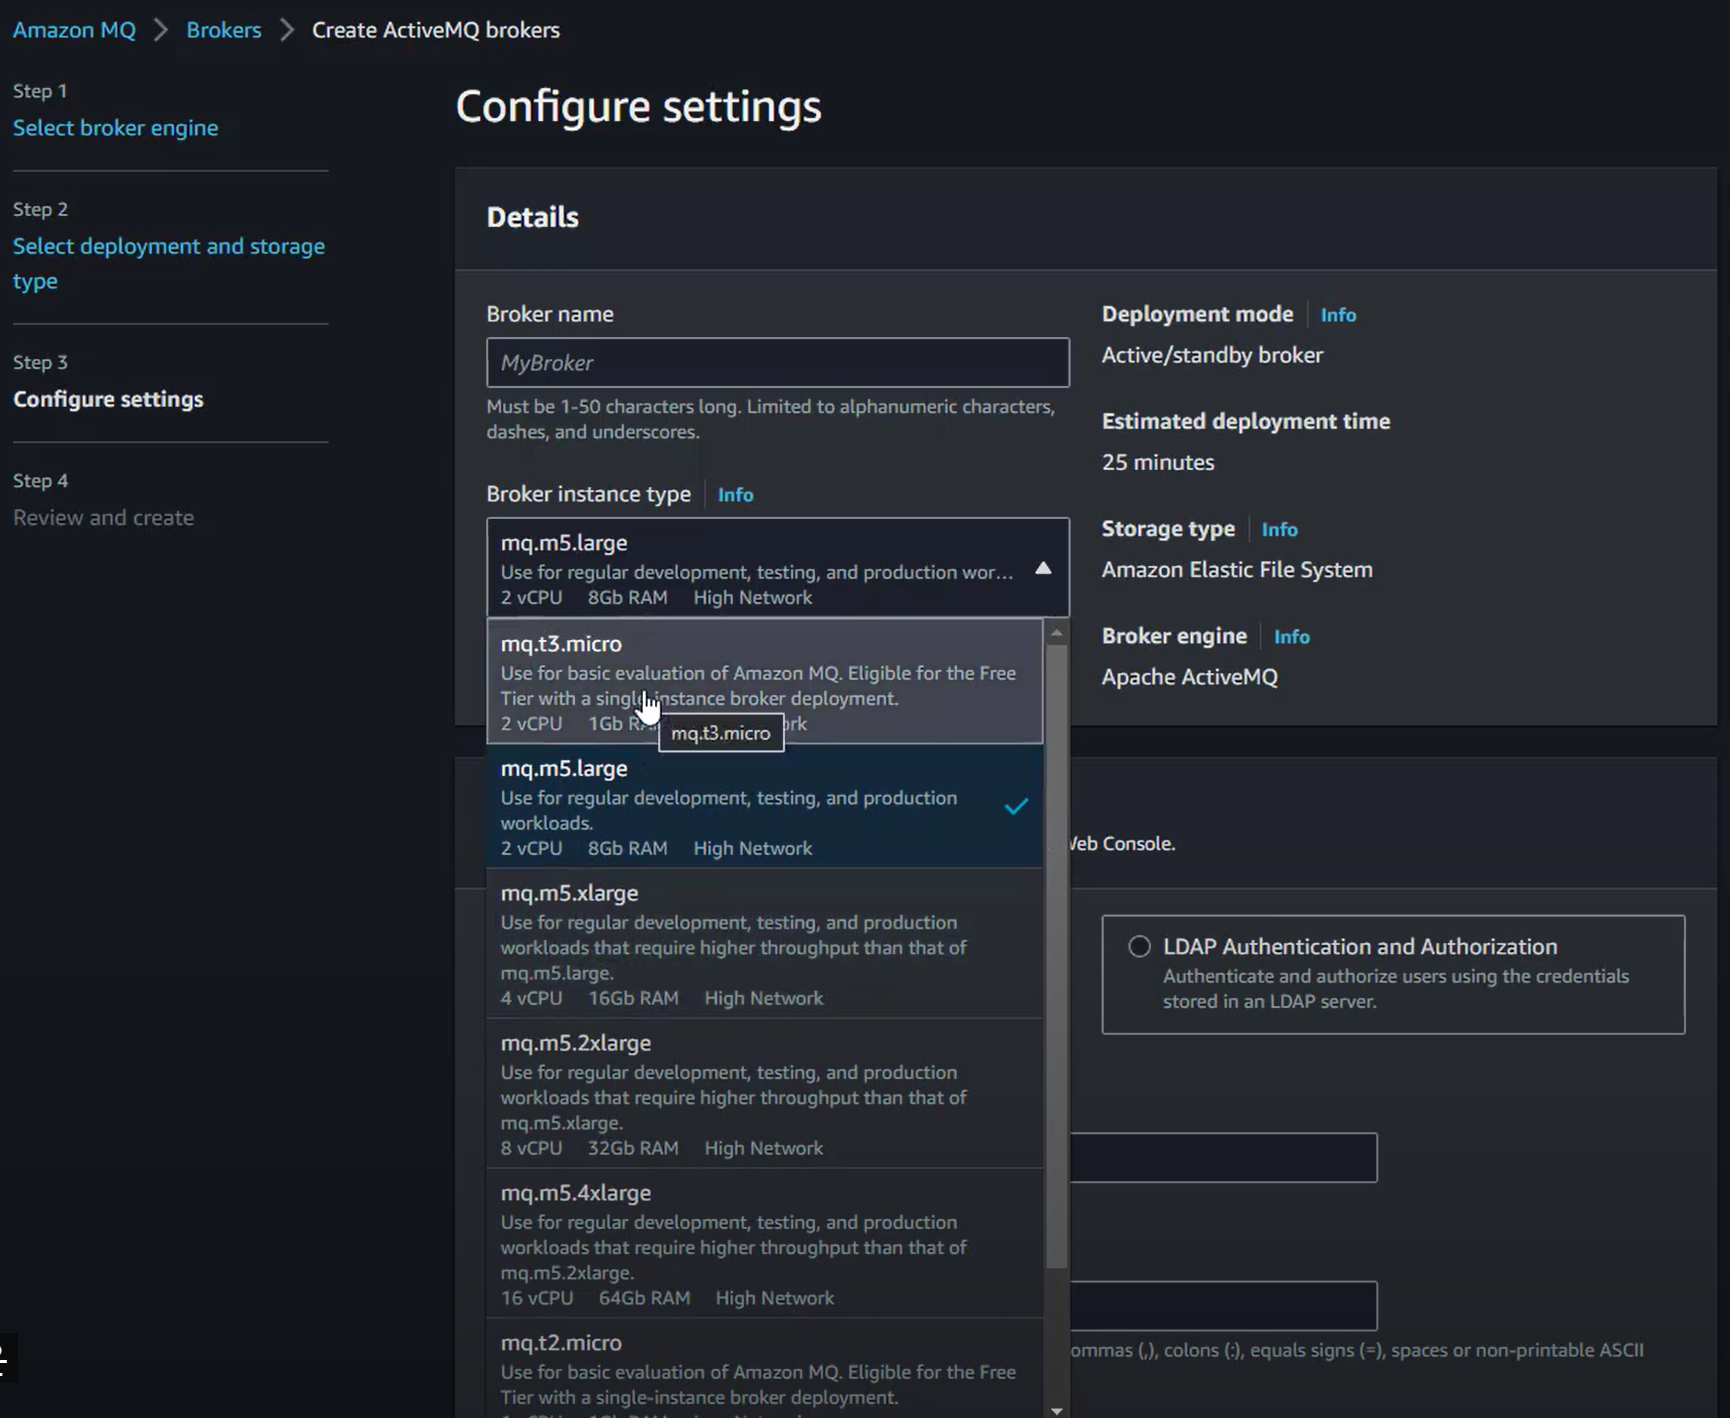Open Info link next to Storage type

(1279, 530)
